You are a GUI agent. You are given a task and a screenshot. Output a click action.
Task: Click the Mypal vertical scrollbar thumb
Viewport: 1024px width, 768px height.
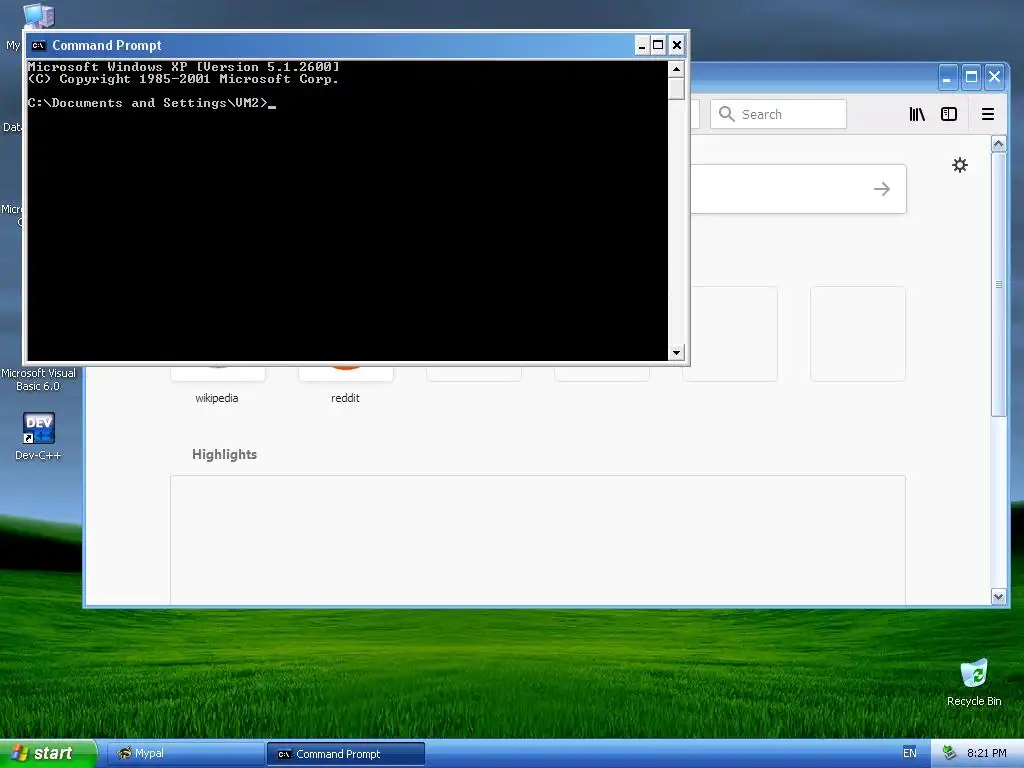tap(998, 284)
